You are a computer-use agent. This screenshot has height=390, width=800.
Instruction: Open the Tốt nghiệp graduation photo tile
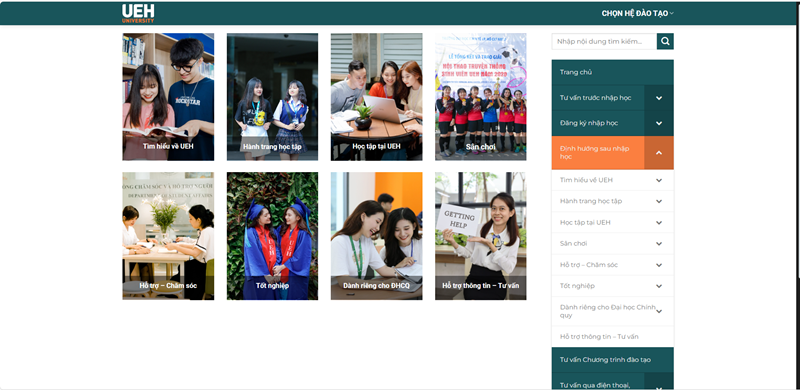(272, 236)
